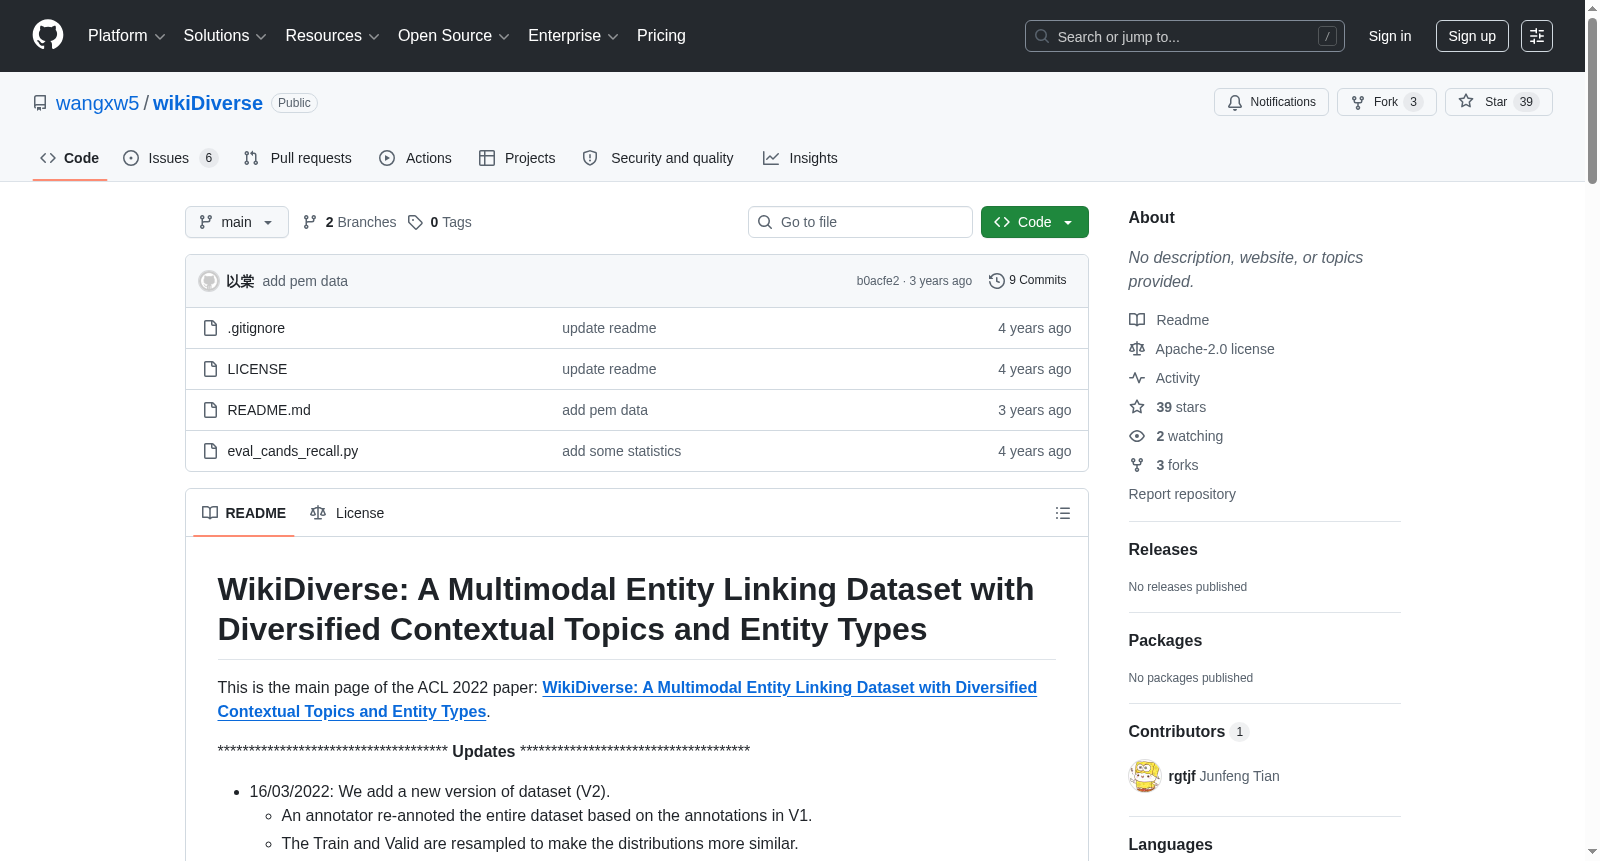The width and height of the screenshot is (1600, 861).
Task: Click the Releases heading
Action: point(1163,550)
